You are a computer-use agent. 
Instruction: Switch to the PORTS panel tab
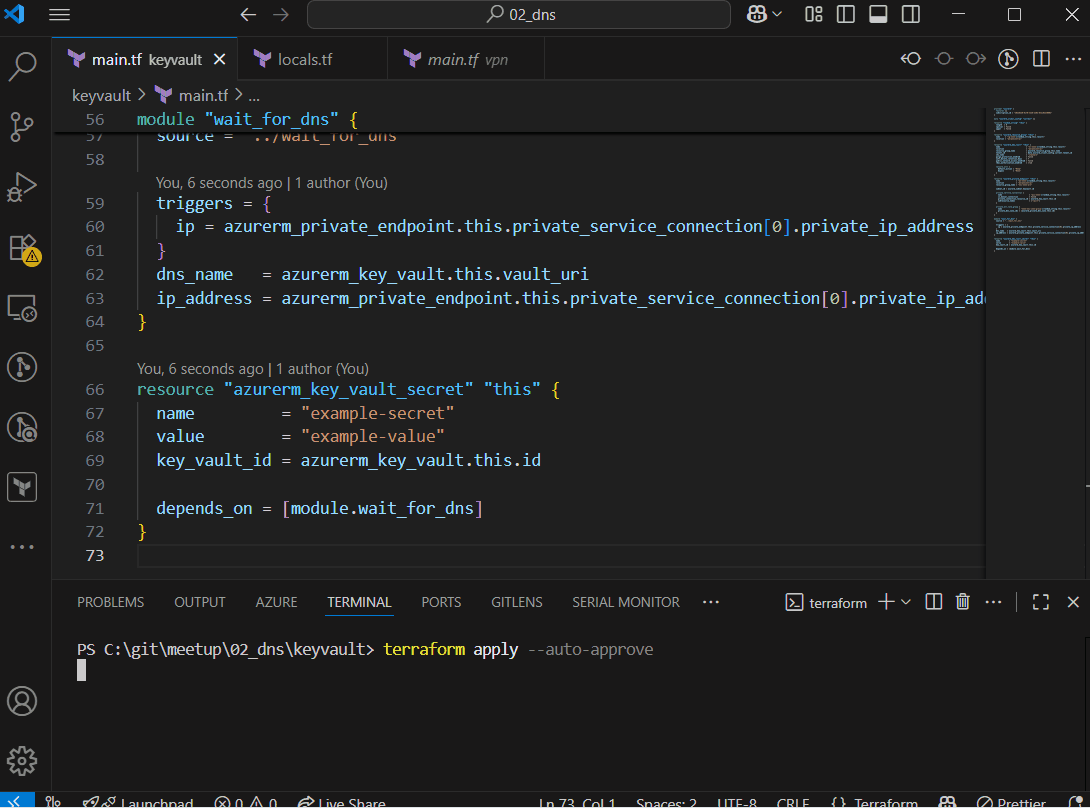pos(441,602)
